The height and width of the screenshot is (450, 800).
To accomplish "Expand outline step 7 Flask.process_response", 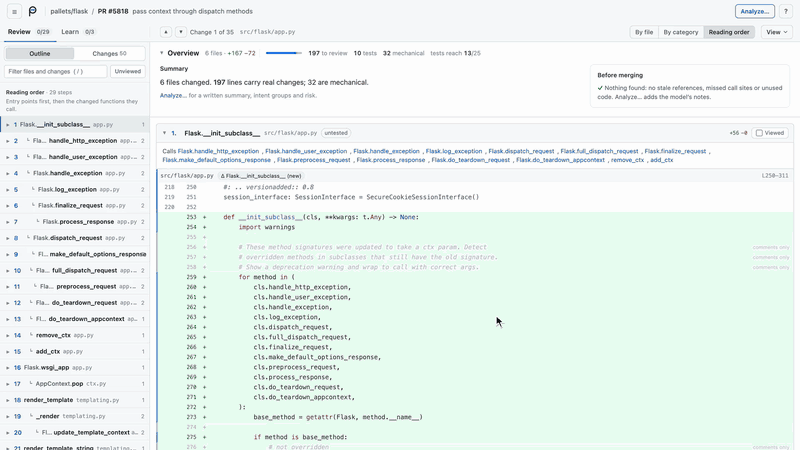I will [8, 222].
